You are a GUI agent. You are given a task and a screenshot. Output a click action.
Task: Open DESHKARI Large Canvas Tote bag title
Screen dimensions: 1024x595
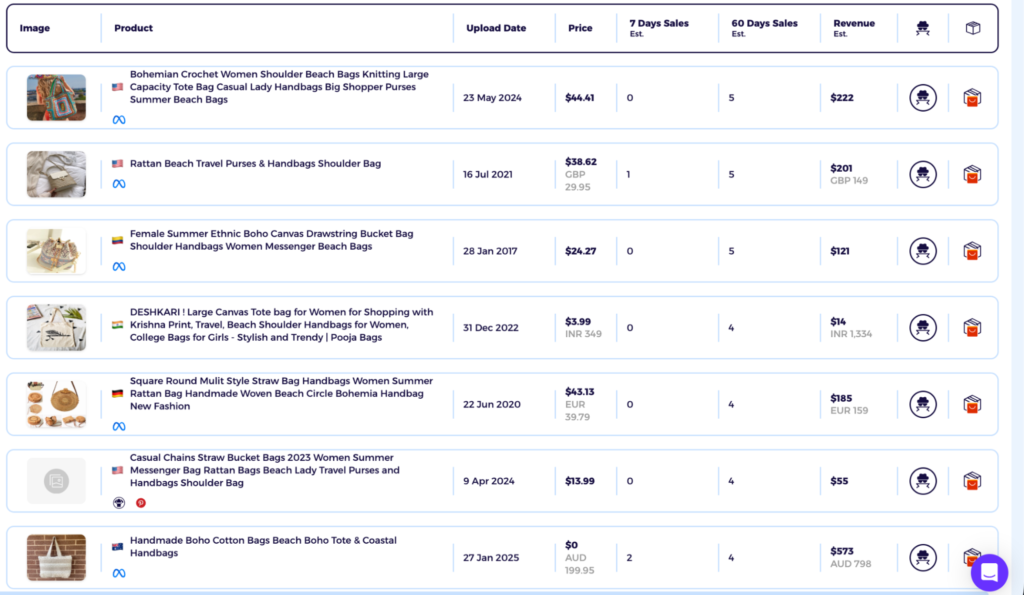281,325
